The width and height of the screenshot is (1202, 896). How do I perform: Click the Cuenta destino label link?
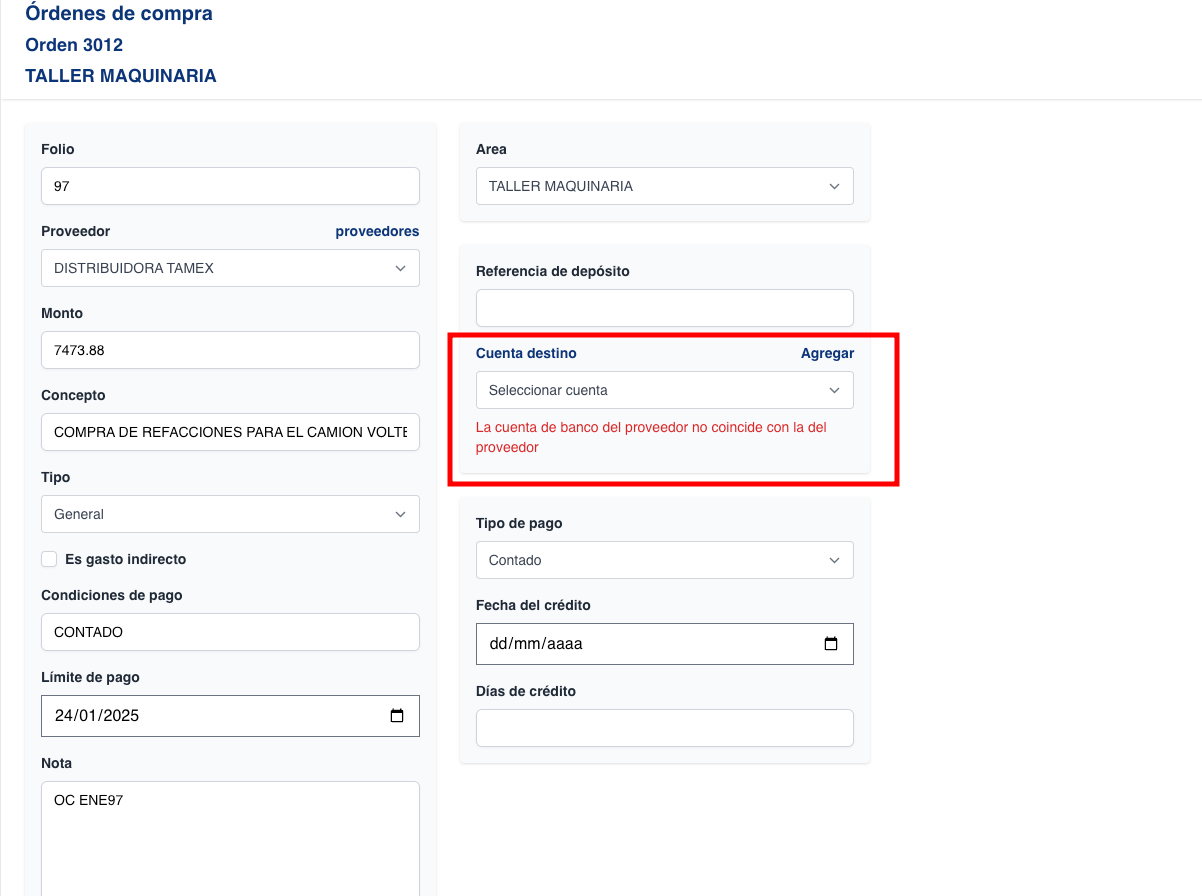coord(526,353)
